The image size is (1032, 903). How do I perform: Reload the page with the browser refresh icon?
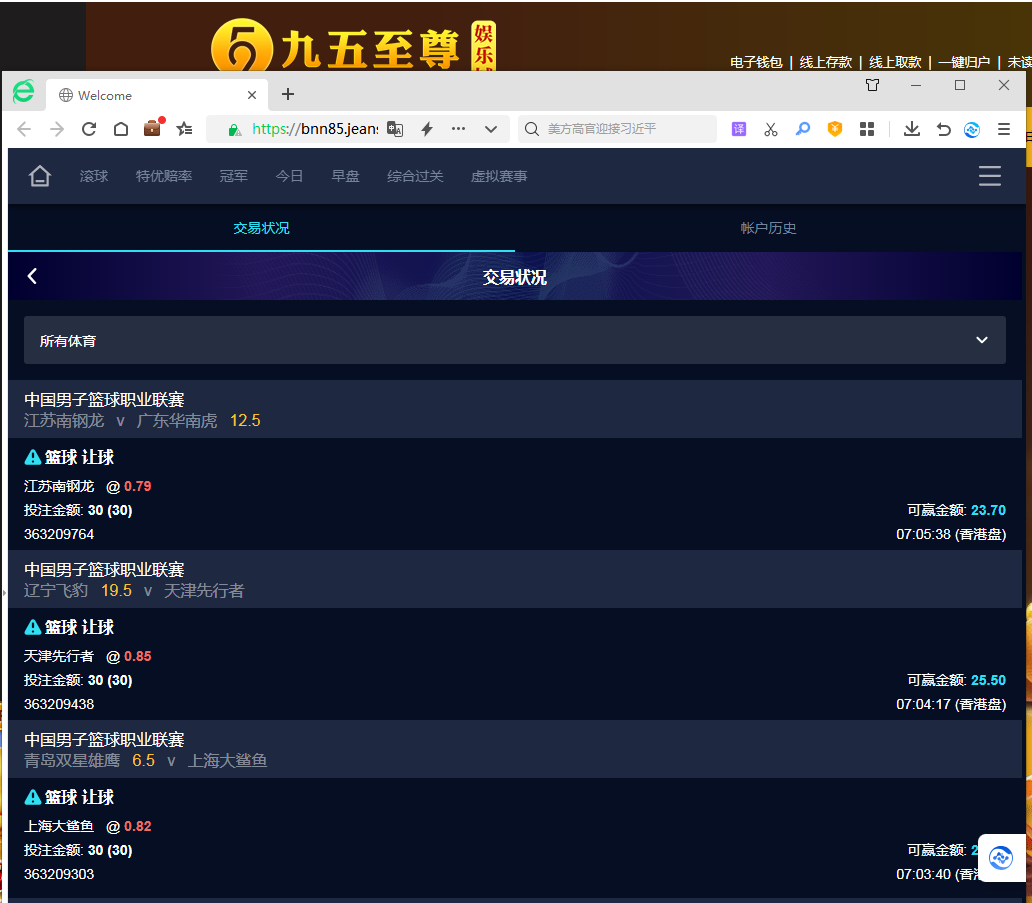[89, 129]
